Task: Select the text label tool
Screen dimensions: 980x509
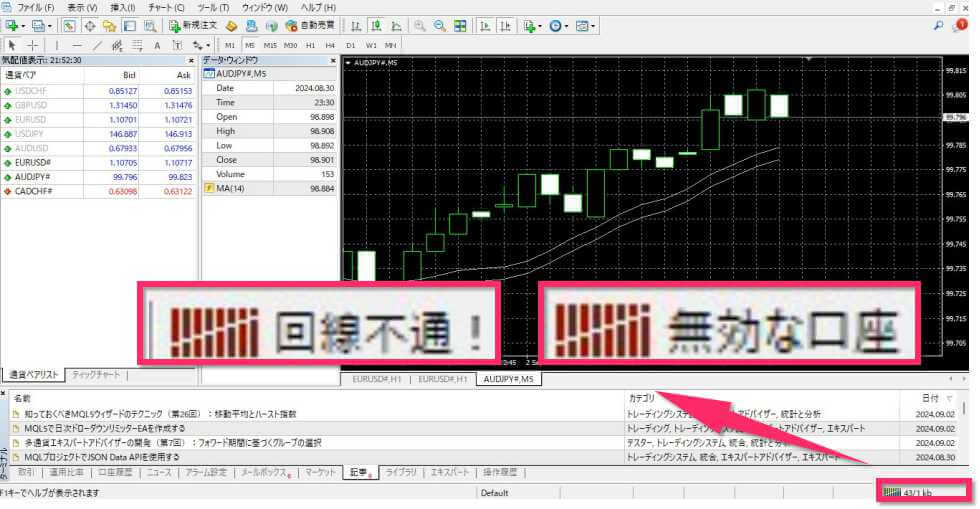Action: 177,45
